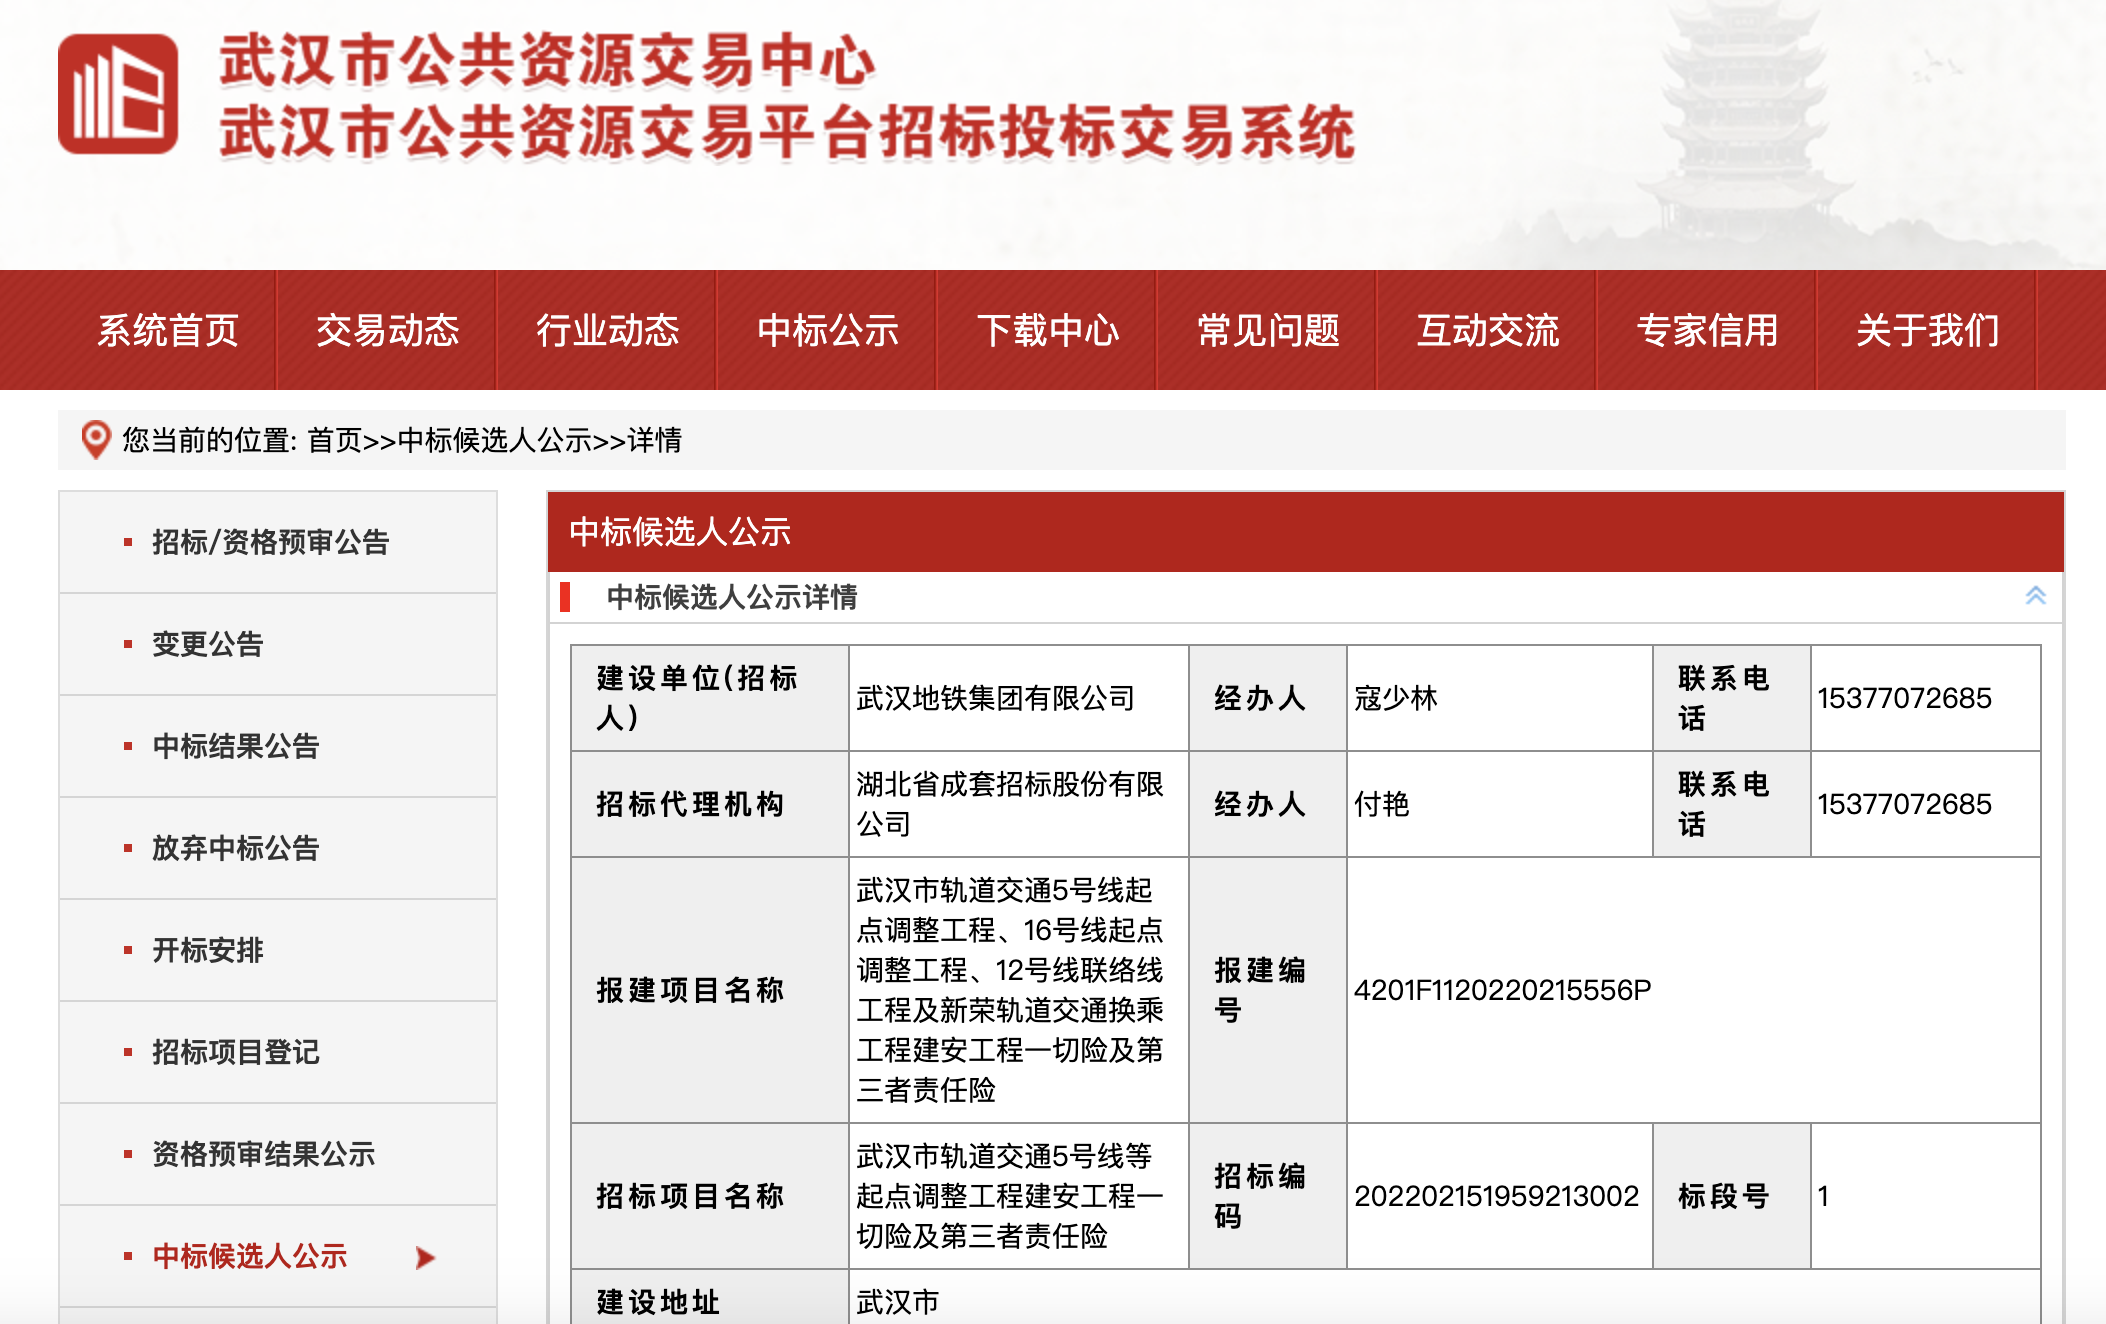Image resolution: width=2106 pixels, height=1324 pixels.
Task: Go to 互动交流 section
Action: [x=1487, y=330]
